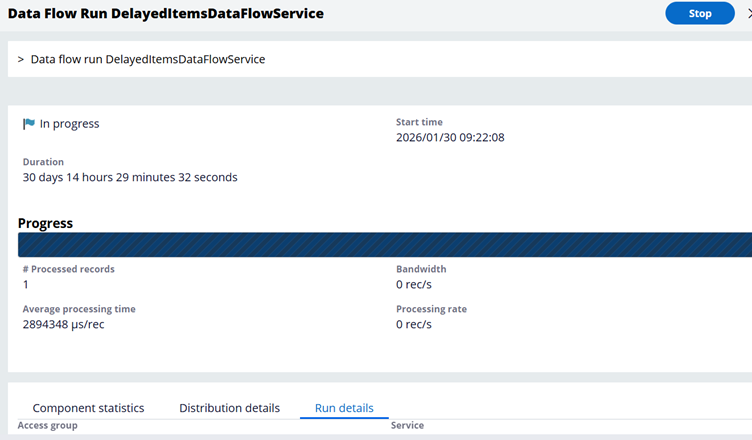Click the striped progress bar

click(x=384, y=245)
